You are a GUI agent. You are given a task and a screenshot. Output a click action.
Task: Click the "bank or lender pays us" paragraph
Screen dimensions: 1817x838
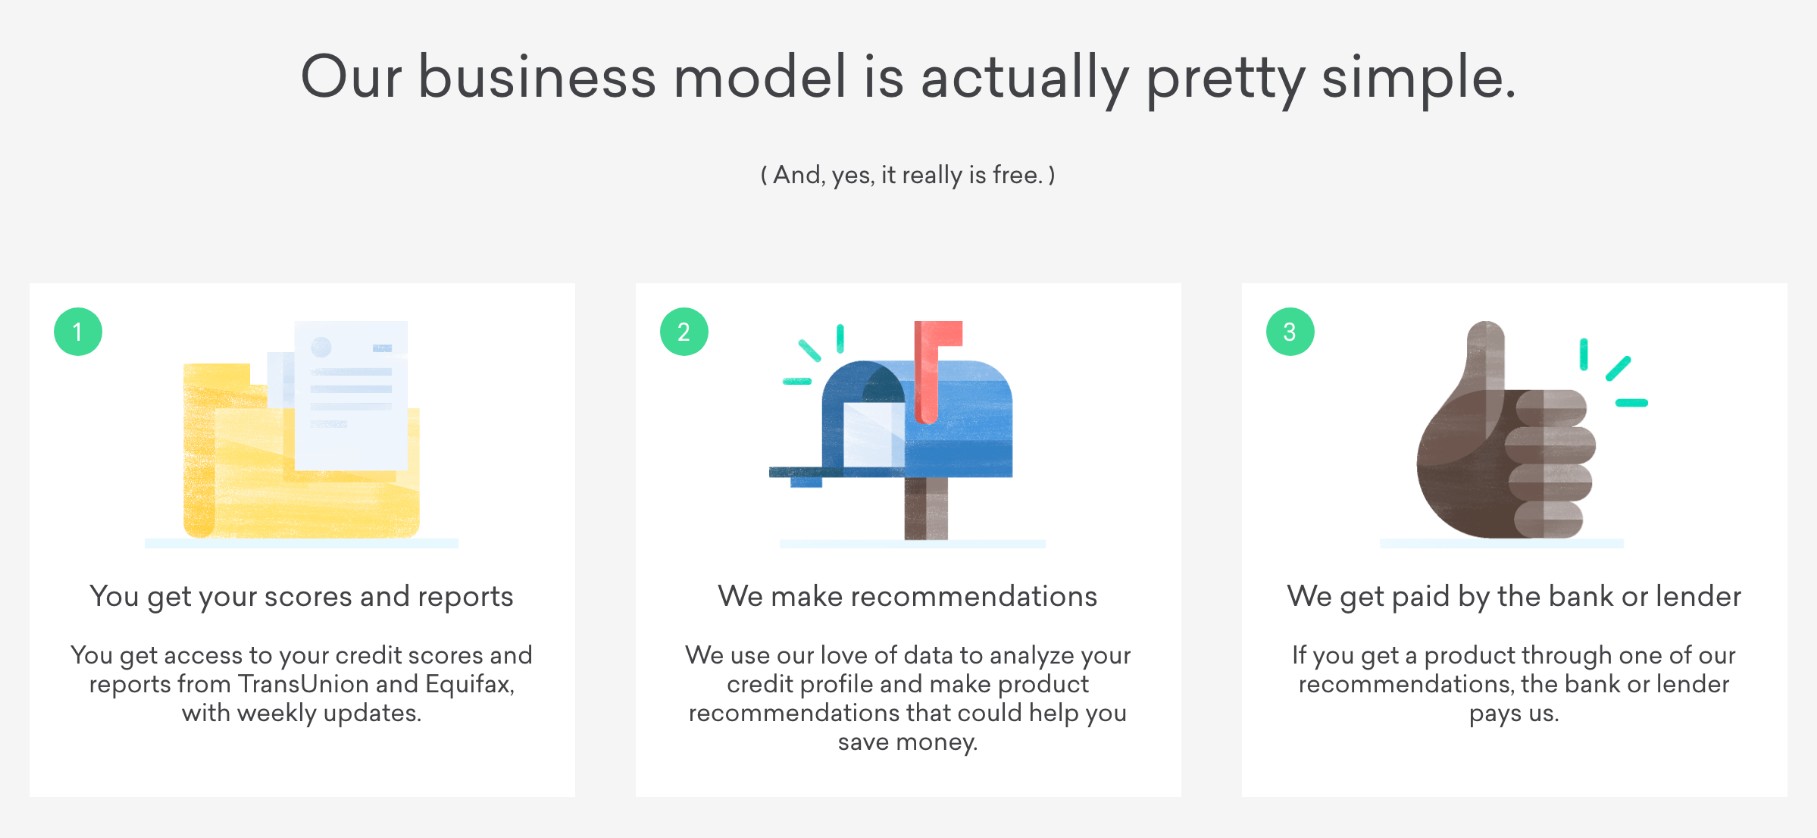tap(1514, 684)
